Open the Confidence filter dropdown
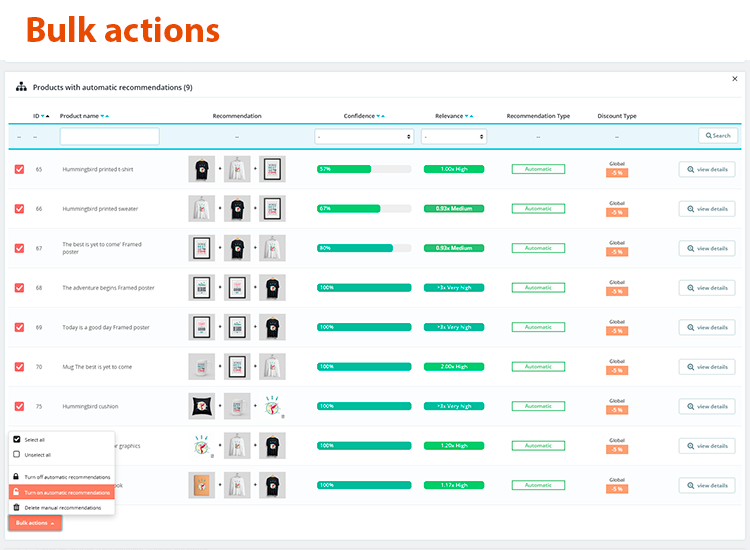 pyautogui.click(x=364, y=137)
